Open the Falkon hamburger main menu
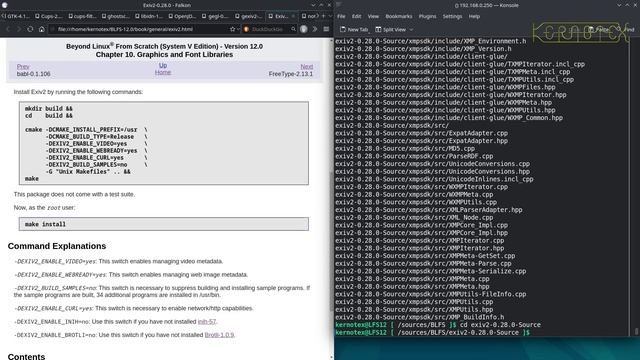The height and width of the screenshot is (360, 640). coord(326,29)
